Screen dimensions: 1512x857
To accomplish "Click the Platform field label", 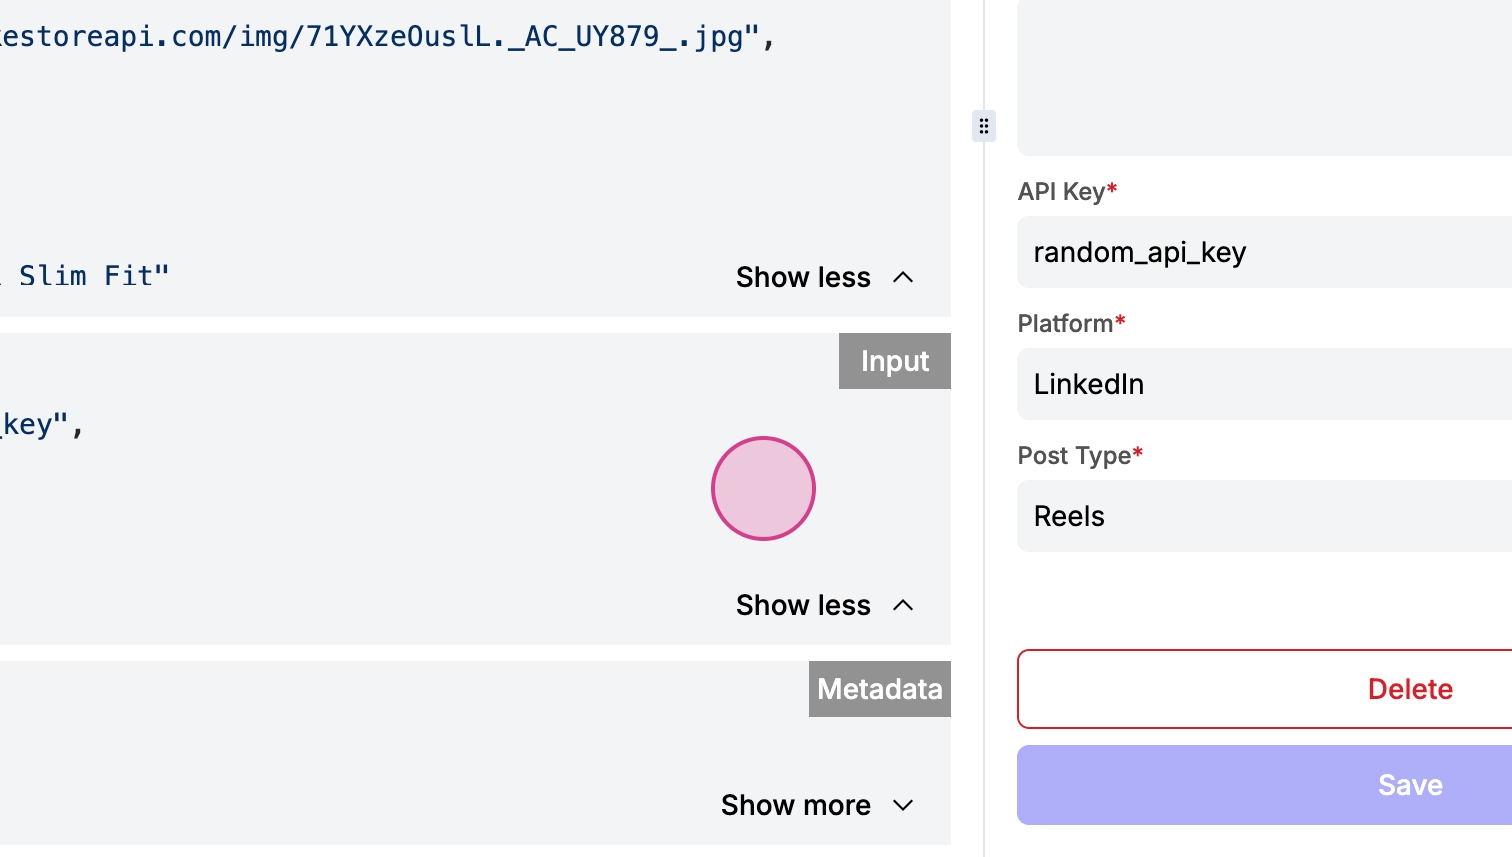I will tap(1065, 323).
